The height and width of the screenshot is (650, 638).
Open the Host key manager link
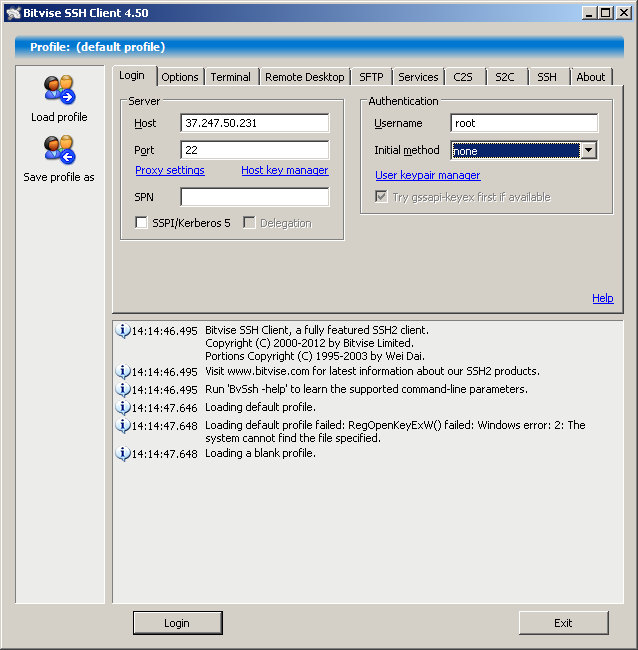[285, 170]
